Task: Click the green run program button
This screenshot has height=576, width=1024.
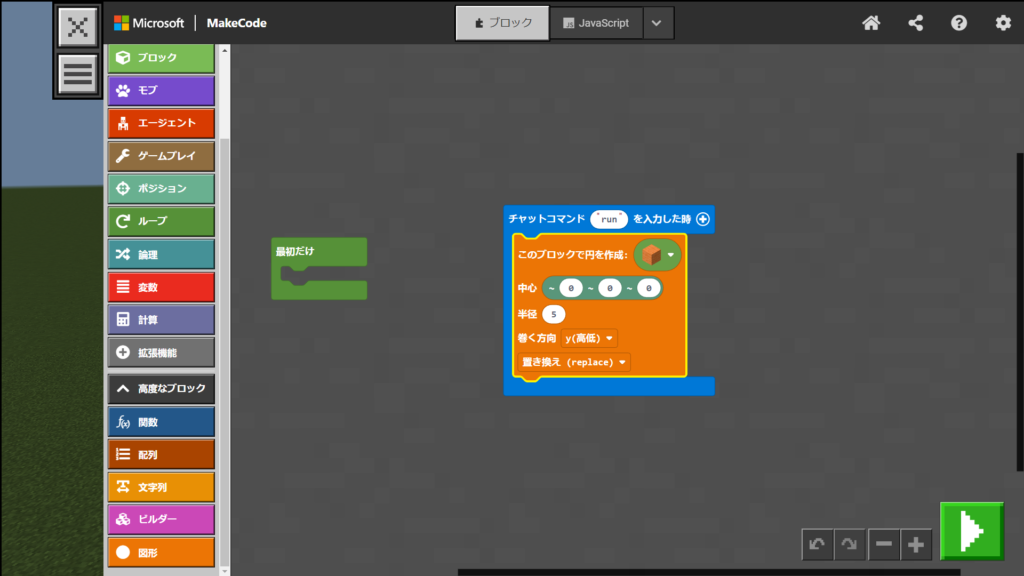Action: [971, 531]
